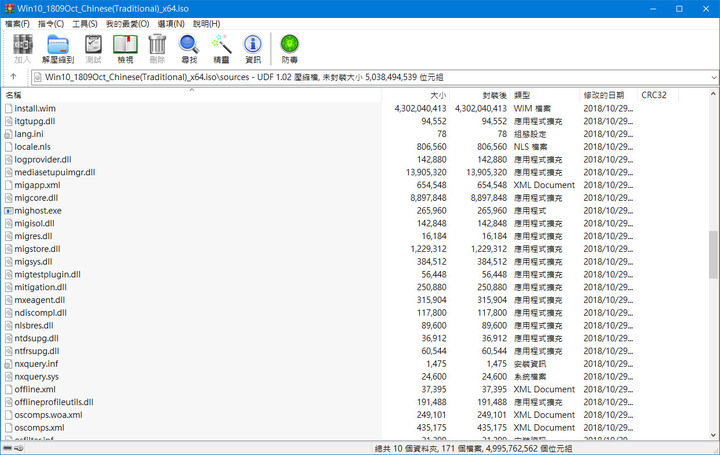Viewport: 720px width, 455px height.
Task: Click the WinRAR title bar app icon
Action: point(9,9)
